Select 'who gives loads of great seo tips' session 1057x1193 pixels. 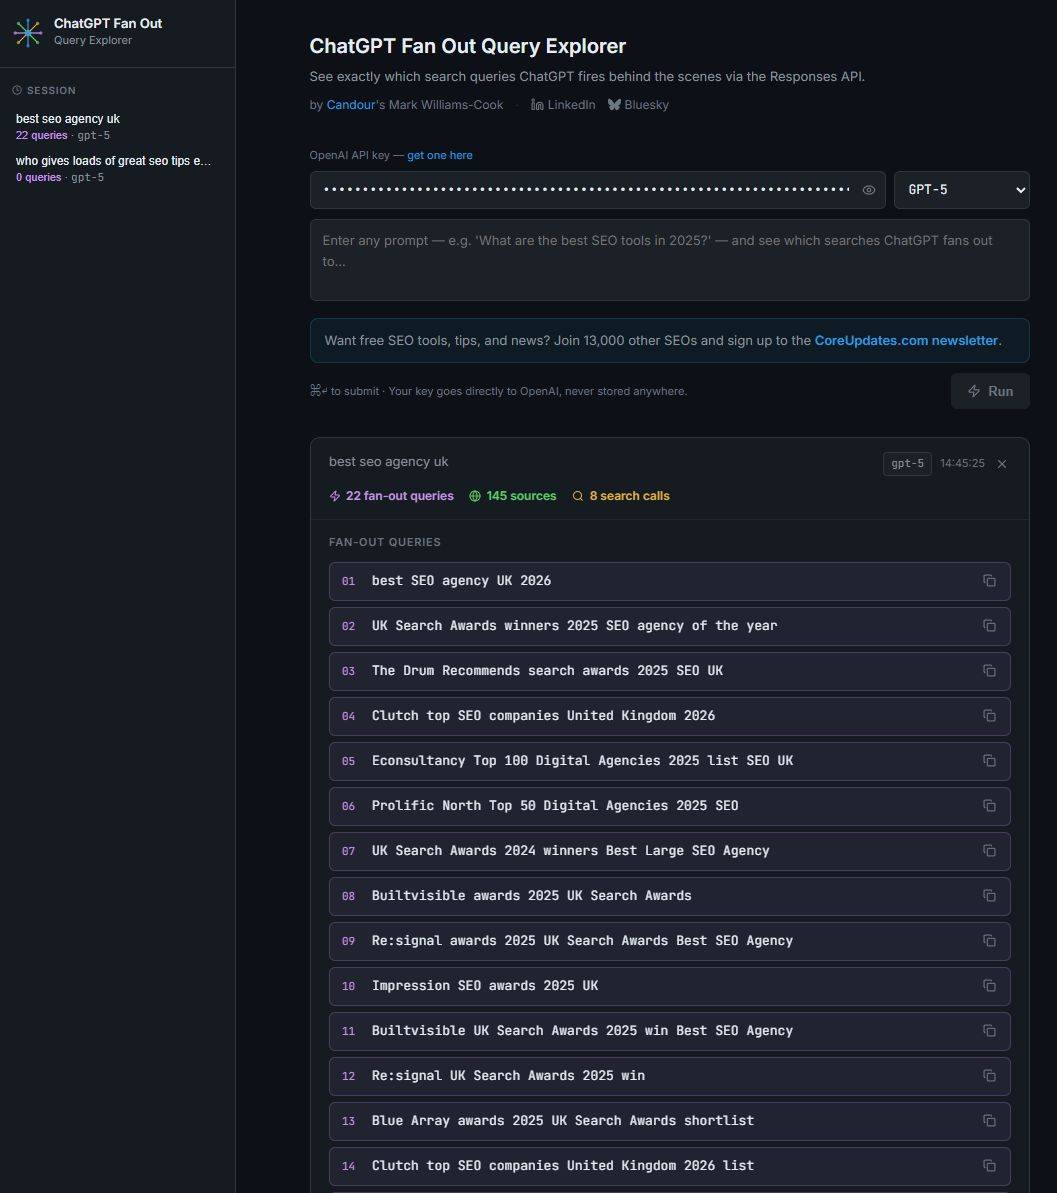point(113,161)
